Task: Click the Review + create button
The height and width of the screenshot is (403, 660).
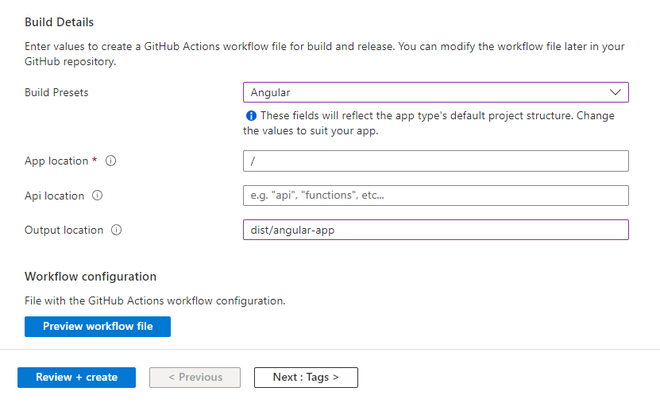Action: point(77,377)
